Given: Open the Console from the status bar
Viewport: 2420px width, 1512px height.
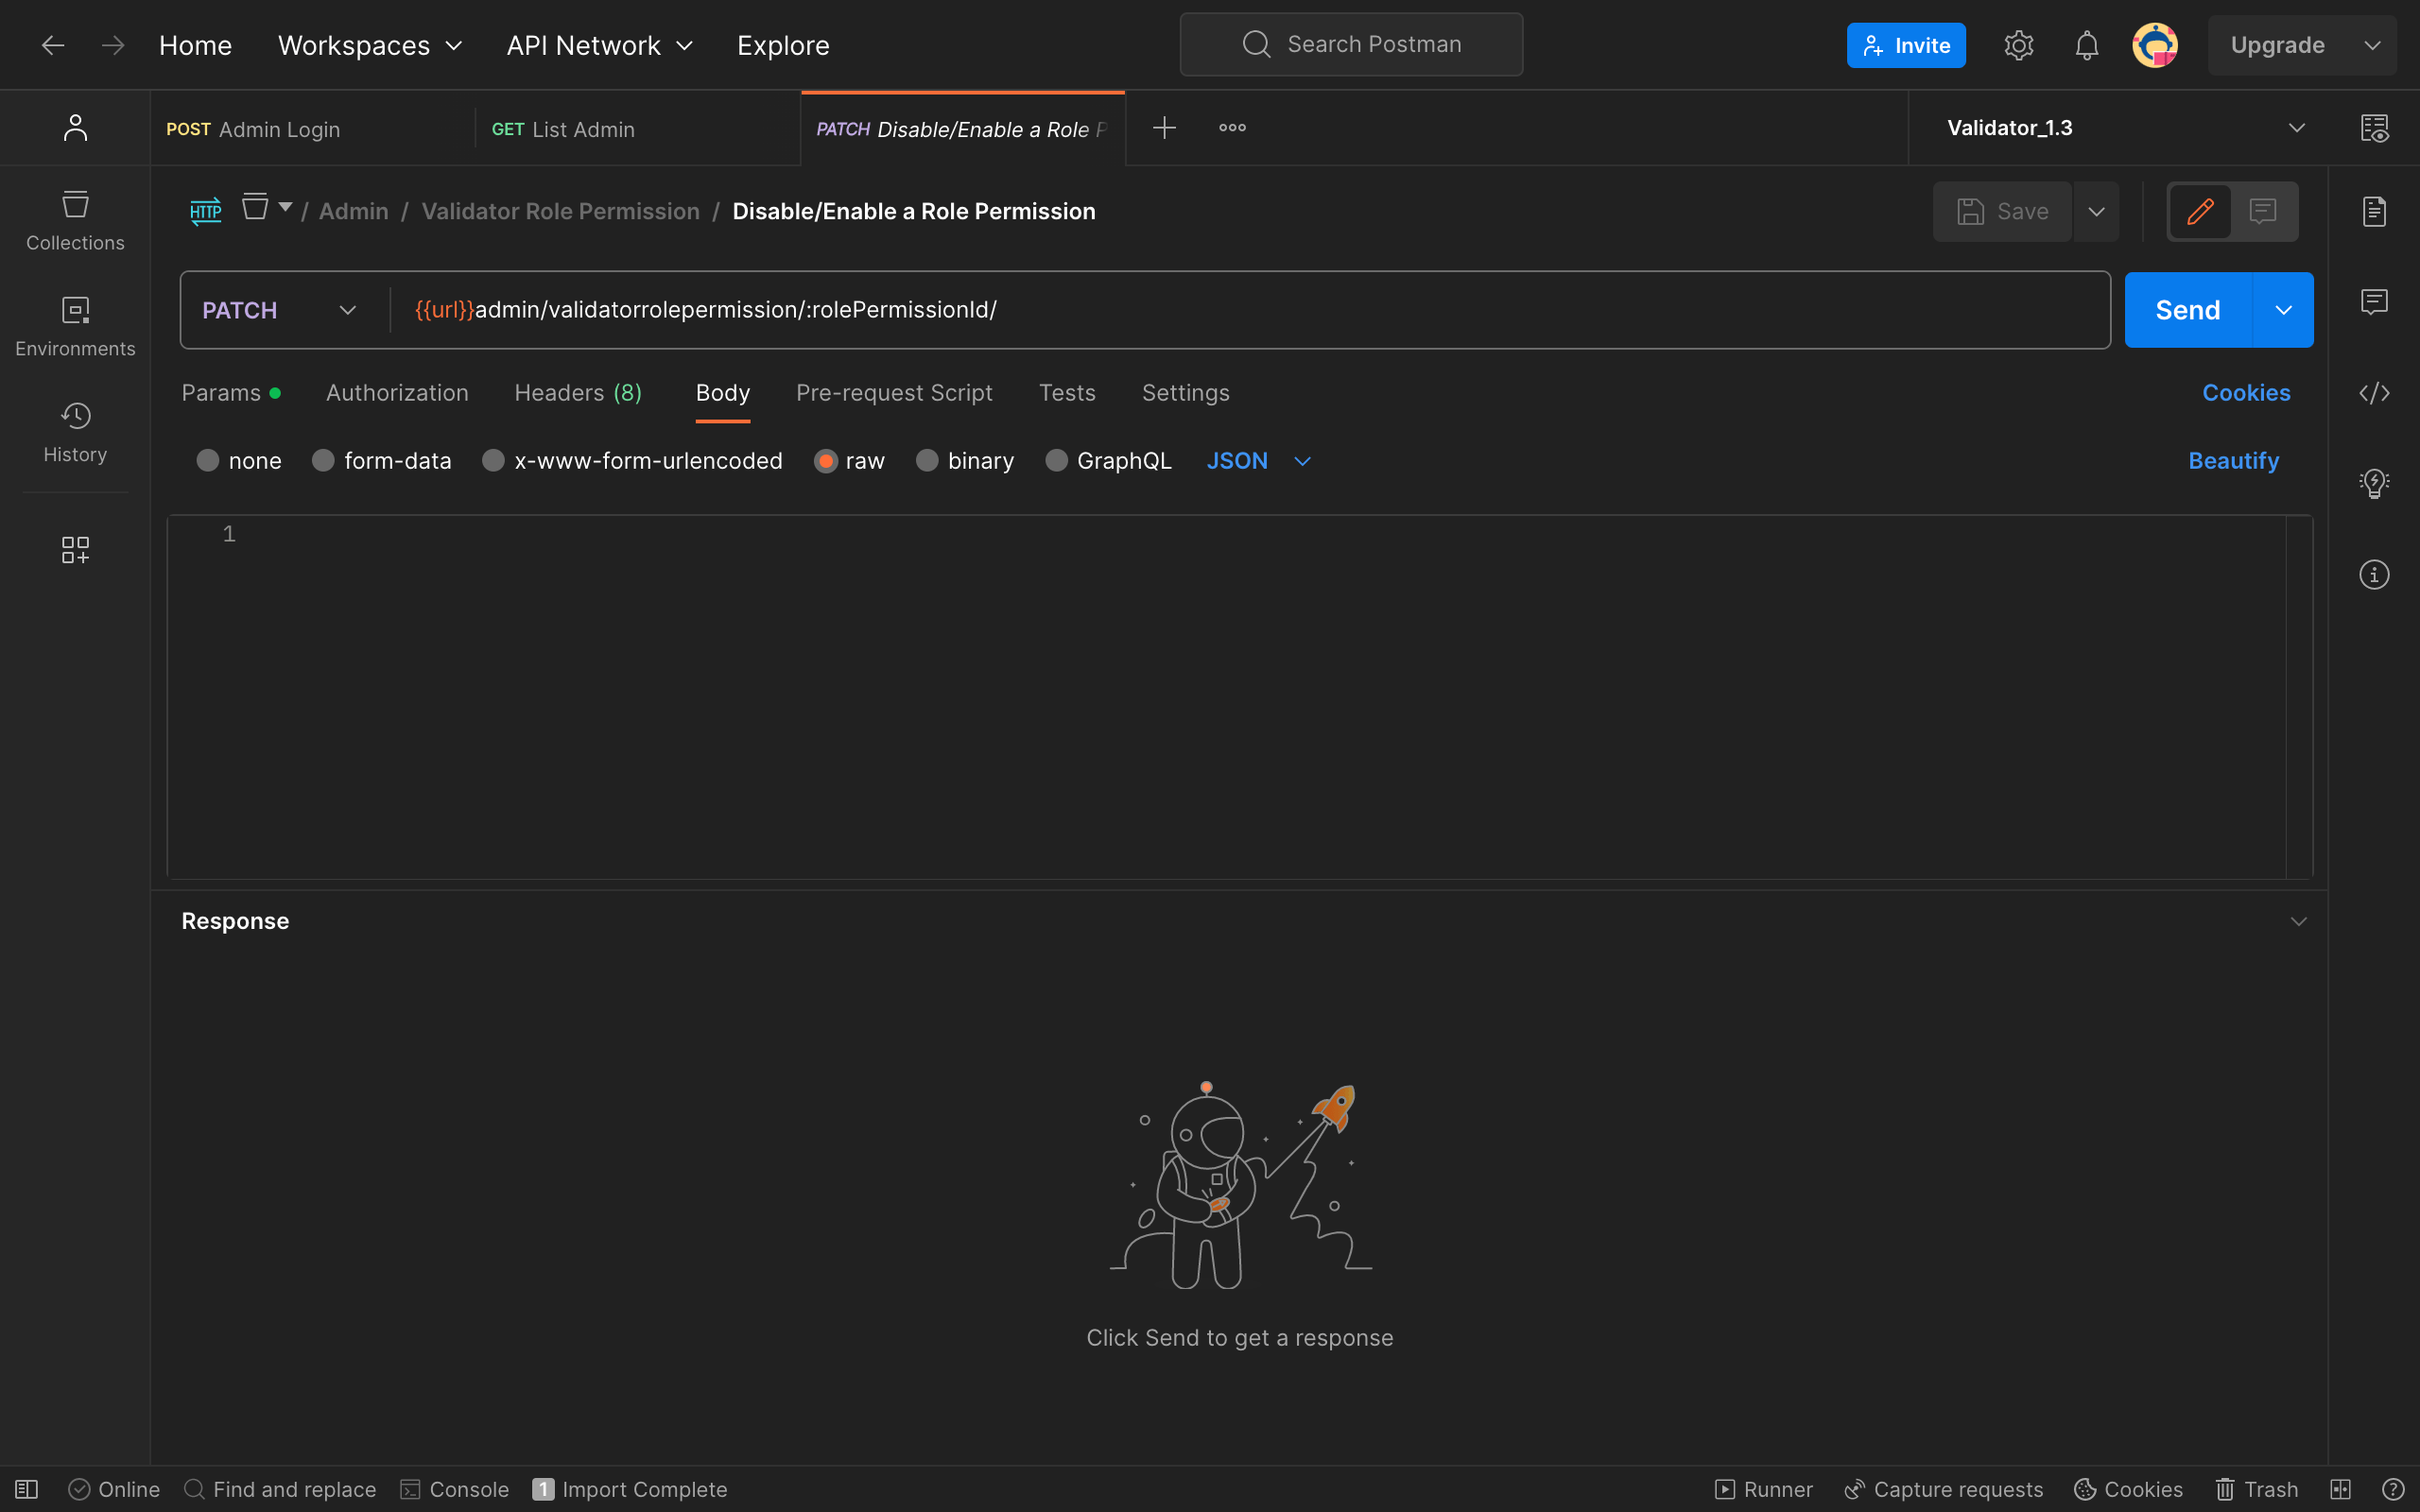Looking at the screenshot, I should tap(454, 1489).
